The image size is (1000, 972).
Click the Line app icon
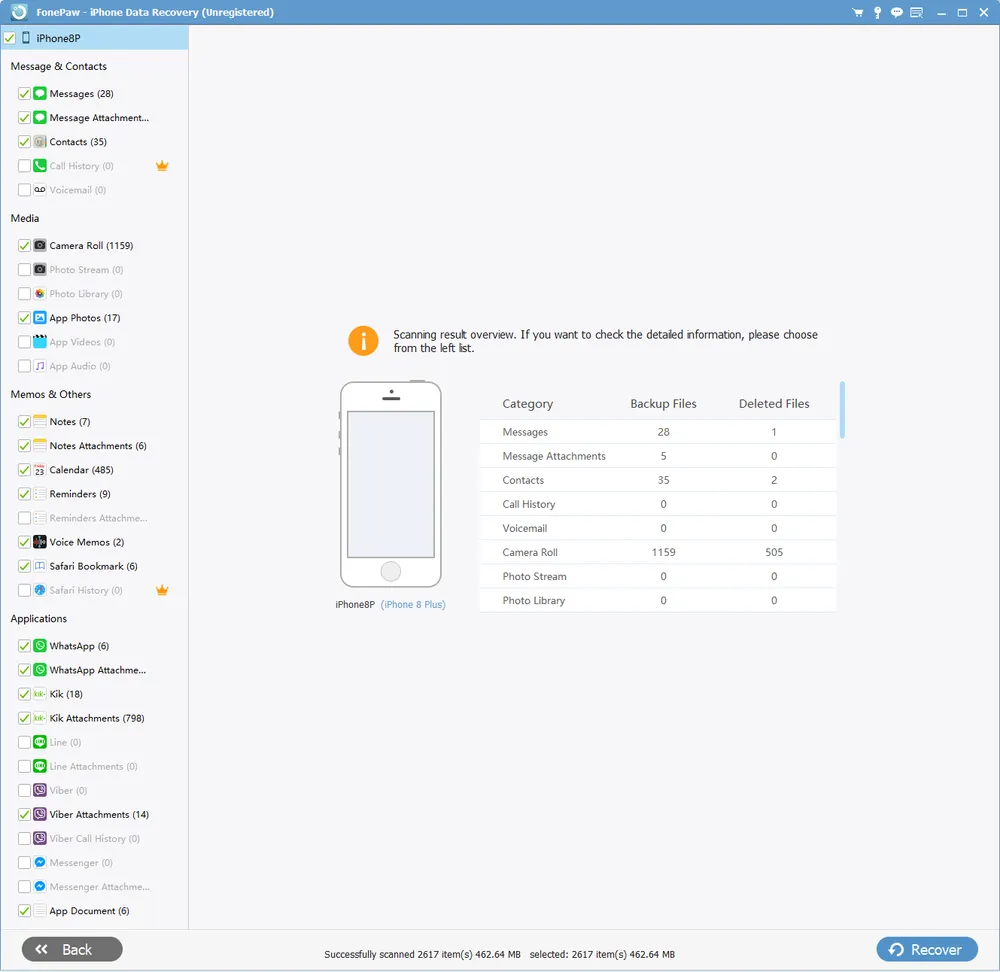(x=40, y=742)
